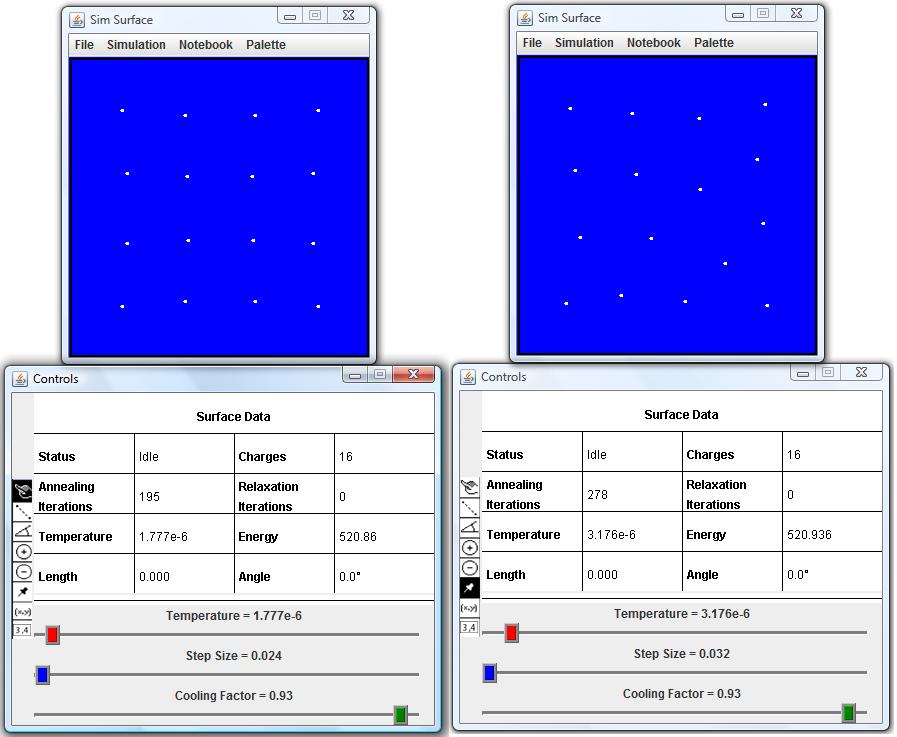Click Energy value 520.86 in left Controls
This screenshot has width=897, height=737.
pos(358,537)
